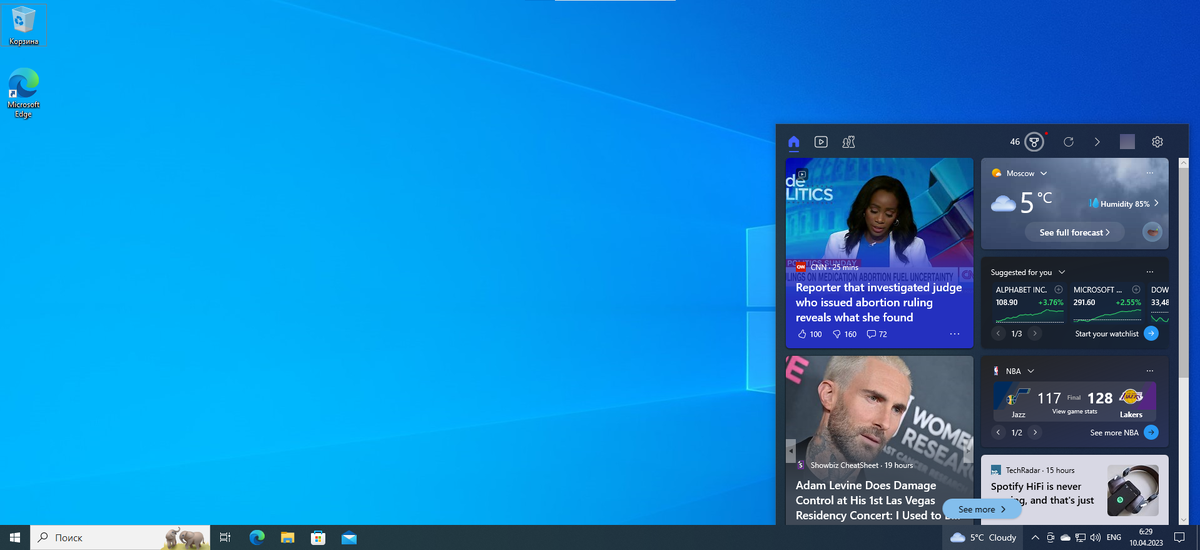
Task: Expand the Suggested for you dropdown
Action: pos(1062,272)
